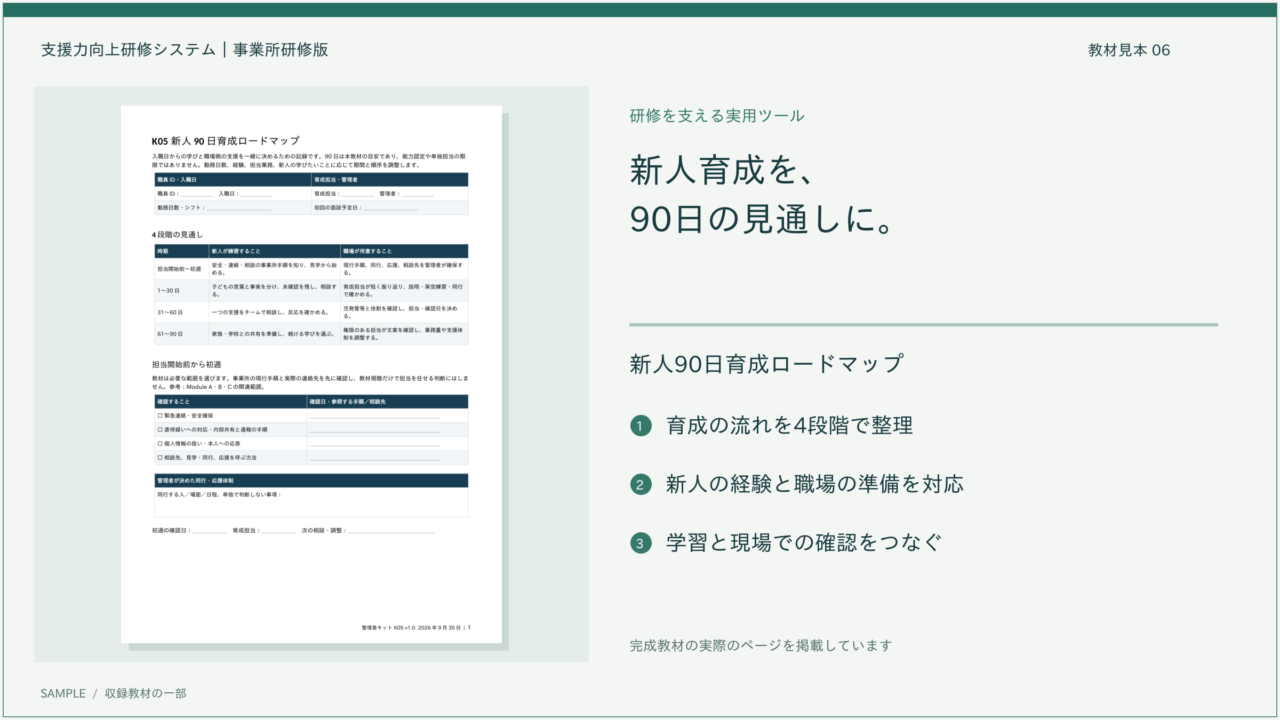This screenshot has width=1280, height=720.
Task: Click the number 3 circle bullet
Action: [x=640, y=544]
